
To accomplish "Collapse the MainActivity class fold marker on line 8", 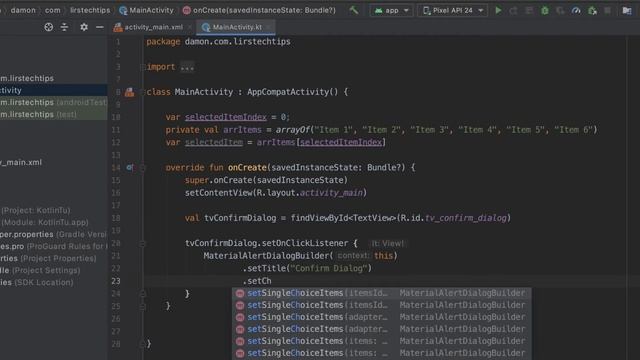I will (x=142, y=92).
